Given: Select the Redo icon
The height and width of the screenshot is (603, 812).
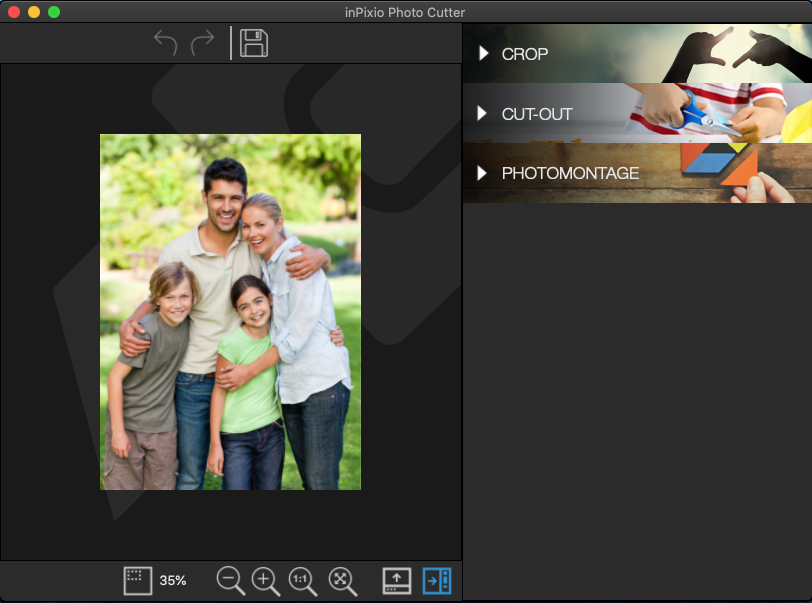Looking at the screenshot, I should (x=202, y=42).
